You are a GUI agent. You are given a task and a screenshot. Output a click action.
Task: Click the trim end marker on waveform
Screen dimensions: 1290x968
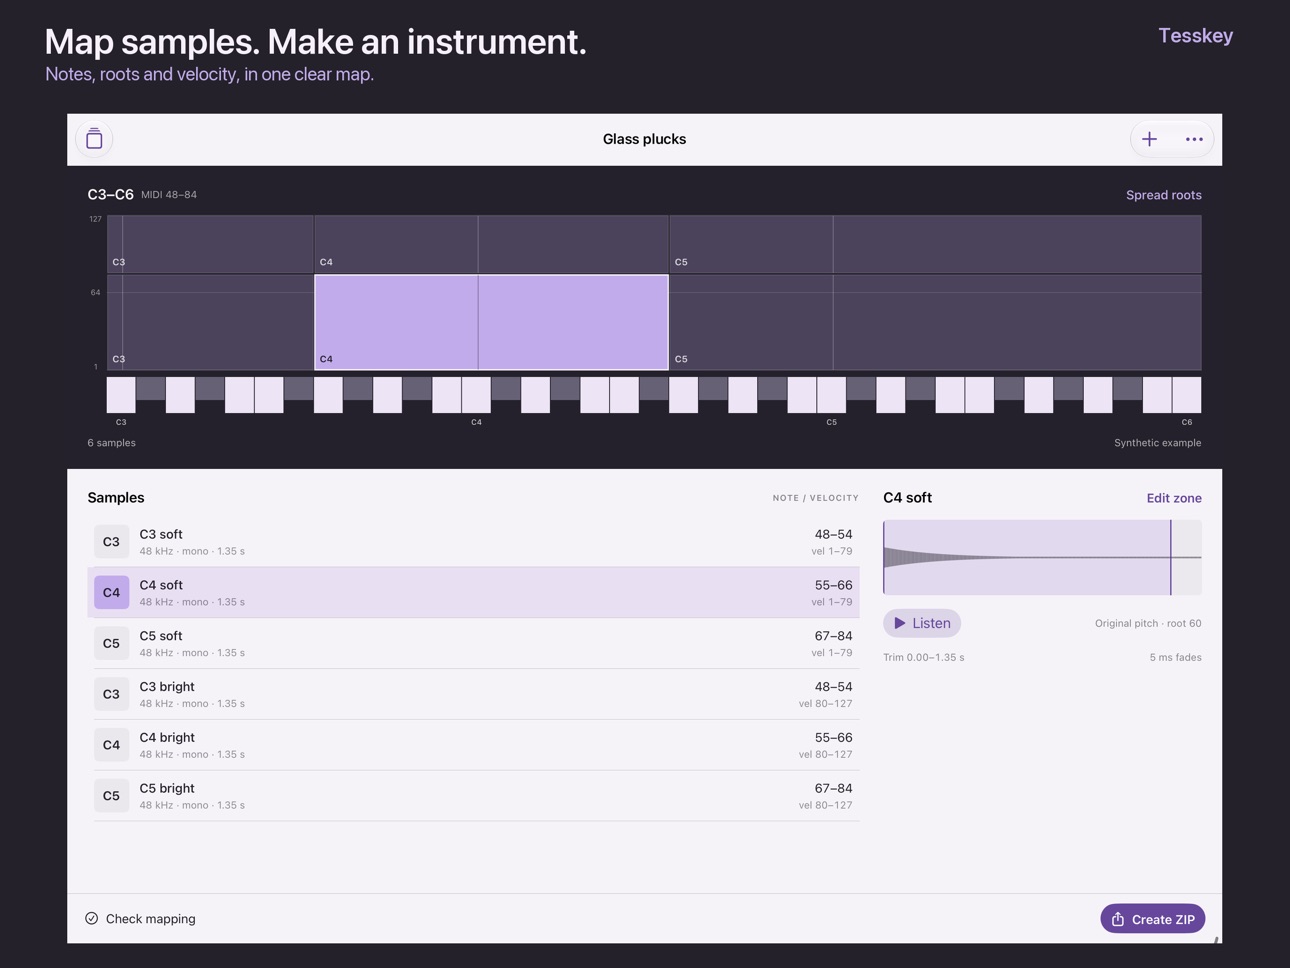pyautogui.click(x=1171, y=557)
